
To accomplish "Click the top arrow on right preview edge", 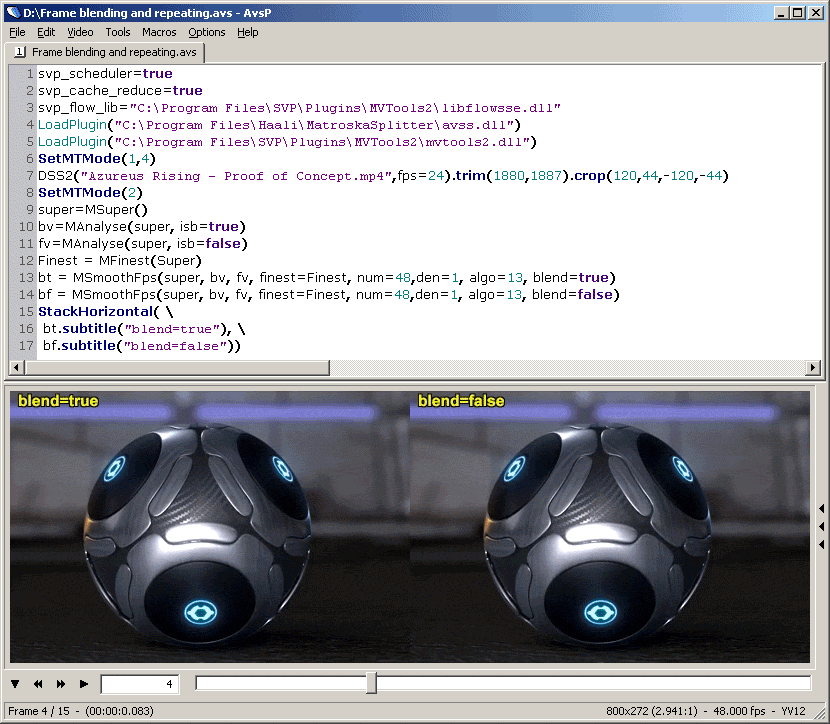I will click(x=821, y=508).
